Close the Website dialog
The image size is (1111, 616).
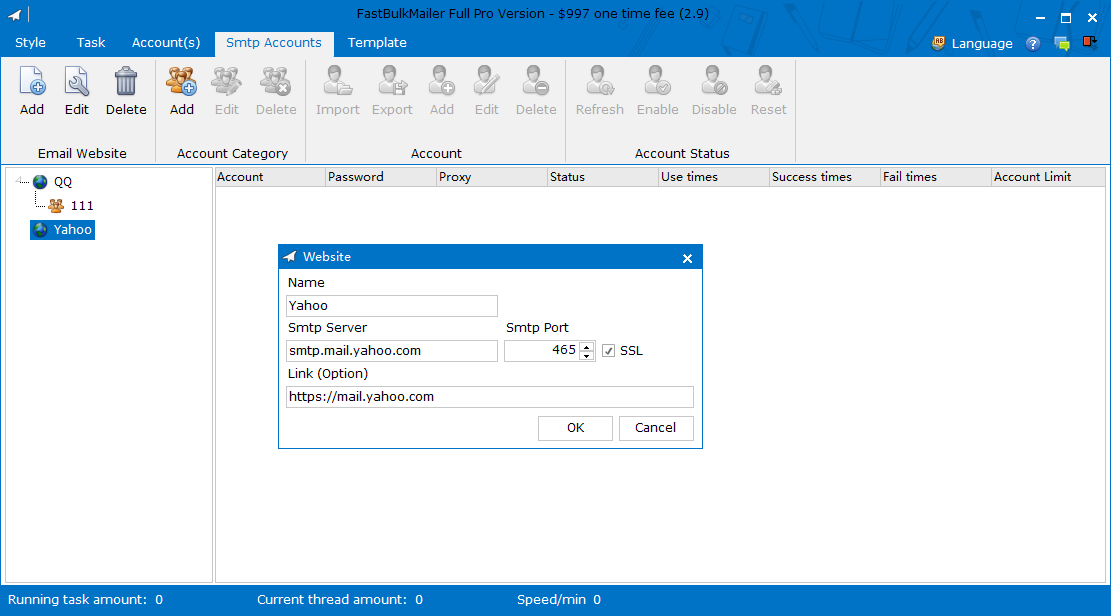point(687,258)
